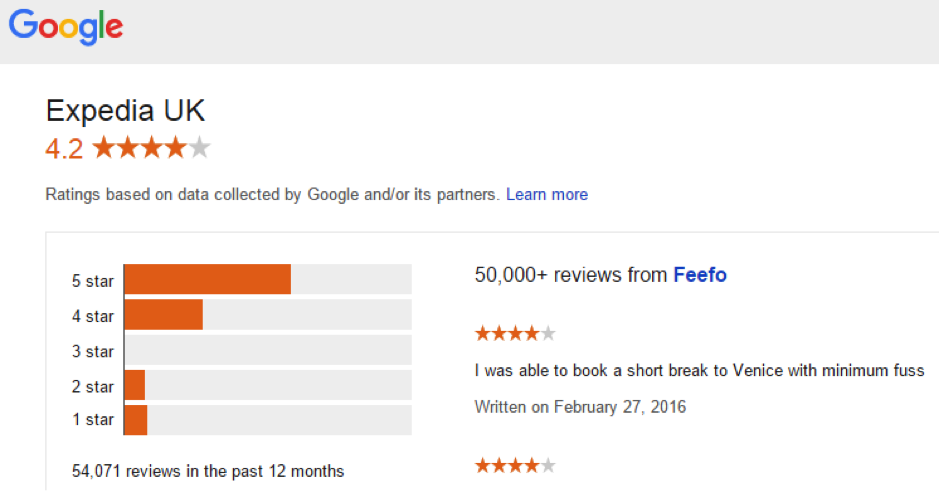940x491 pixels.
Task: Open the Feefo reviews link
Action: point(700,275)
